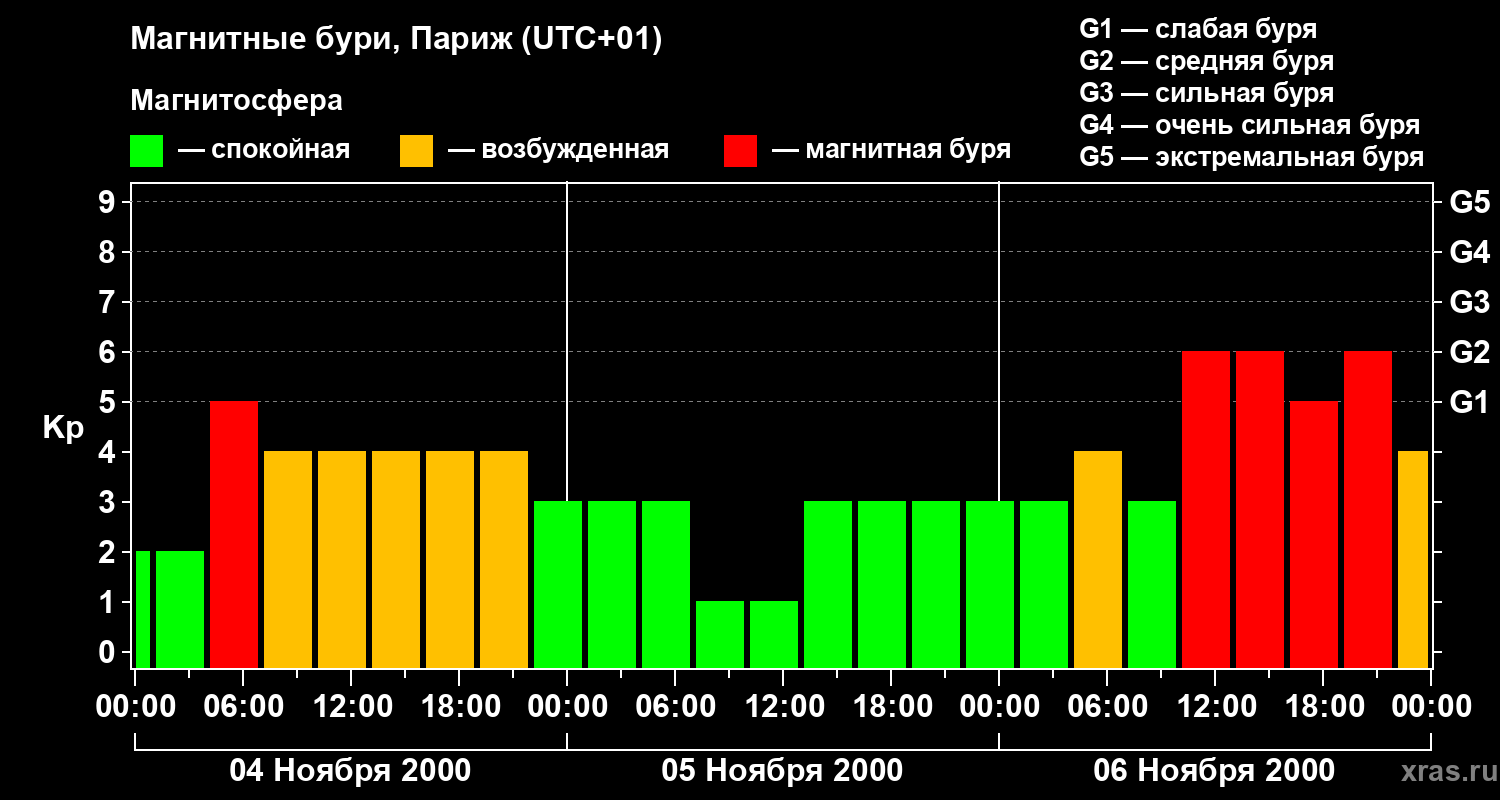This screenshot has width=1500, height=800.
Task: Click 'G1 — слабая буря' description
Action: pos(1198,29)
